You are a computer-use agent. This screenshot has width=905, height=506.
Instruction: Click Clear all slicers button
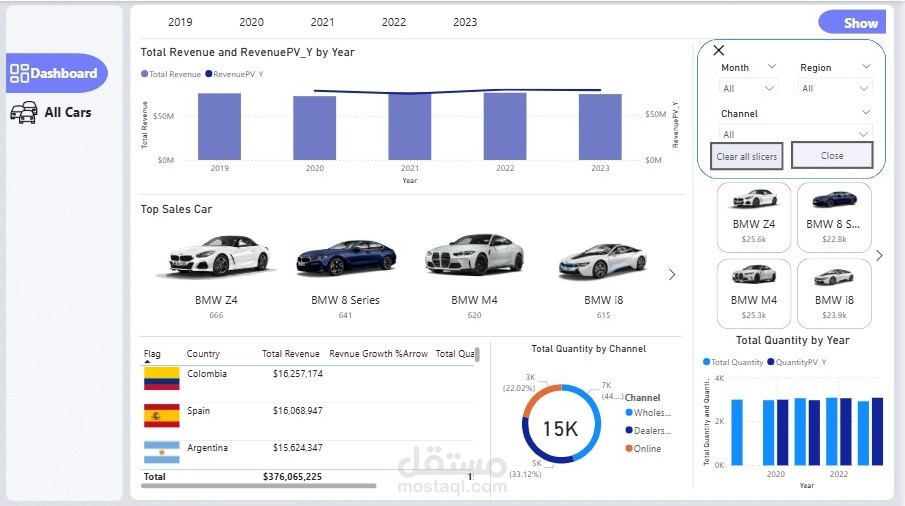tap(746, 156)
